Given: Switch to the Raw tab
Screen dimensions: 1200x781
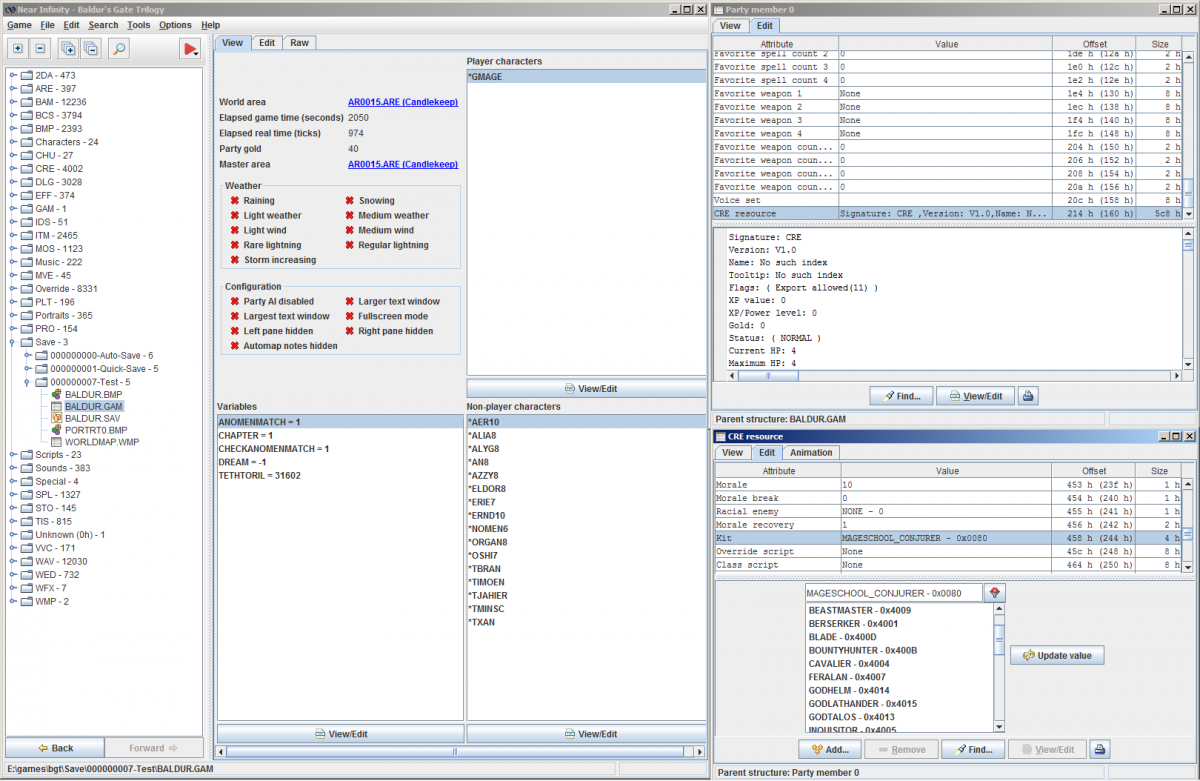Looking at the screenshot, I should coord(299,43).
